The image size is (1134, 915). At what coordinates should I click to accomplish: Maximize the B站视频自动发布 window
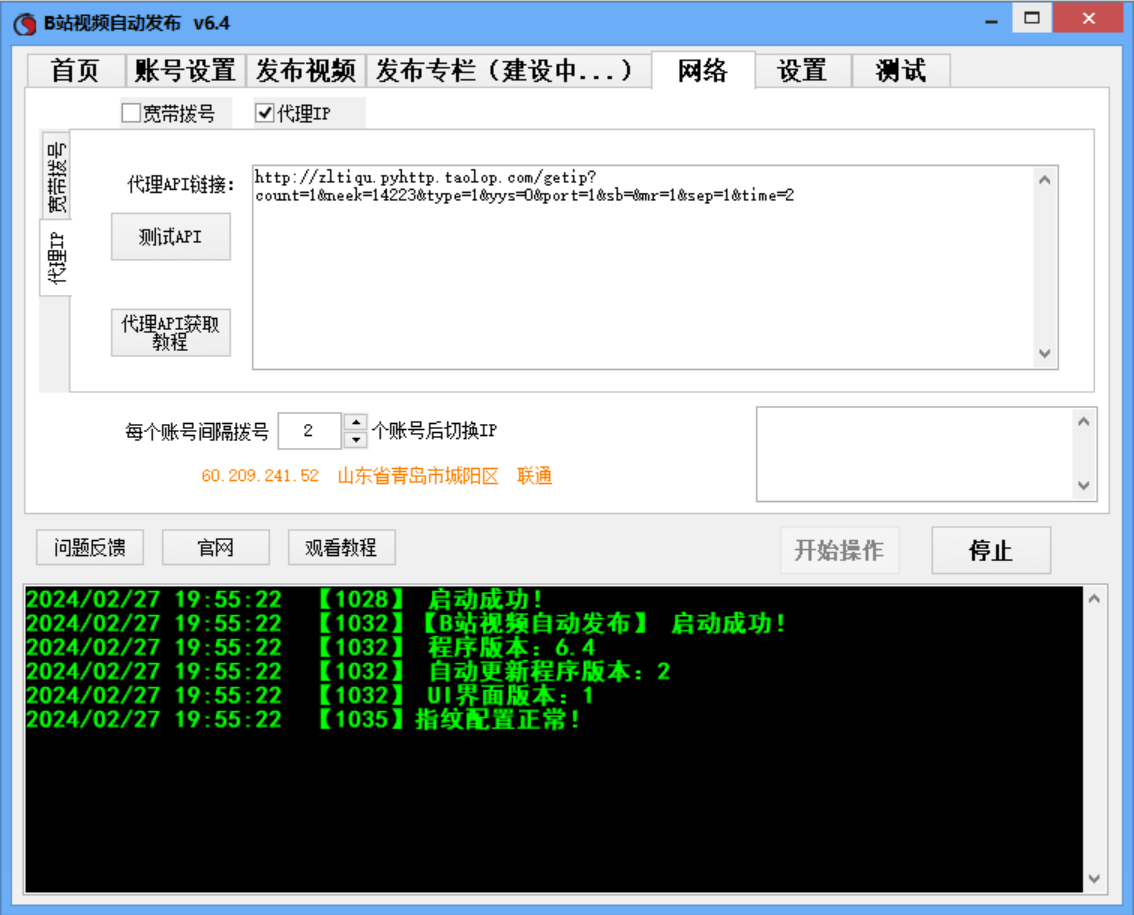[x=1032, y=19]
